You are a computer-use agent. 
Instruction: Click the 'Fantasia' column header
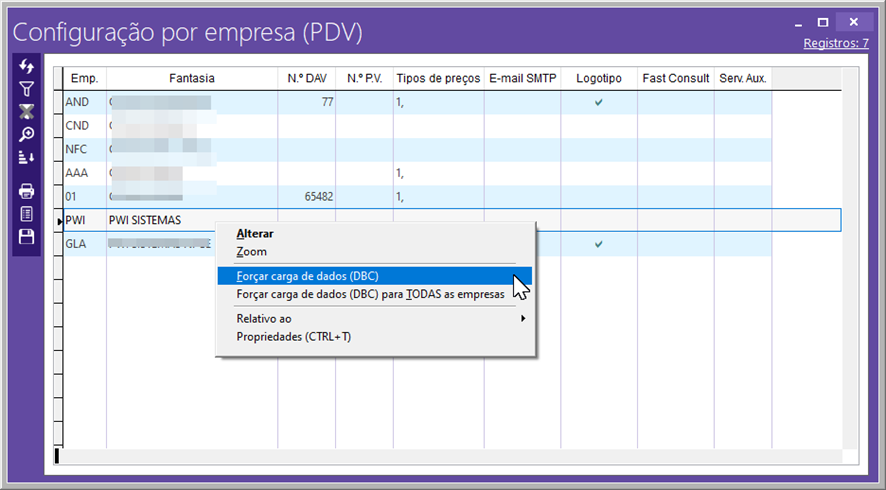pyautogui.click(x=191, y=78)
